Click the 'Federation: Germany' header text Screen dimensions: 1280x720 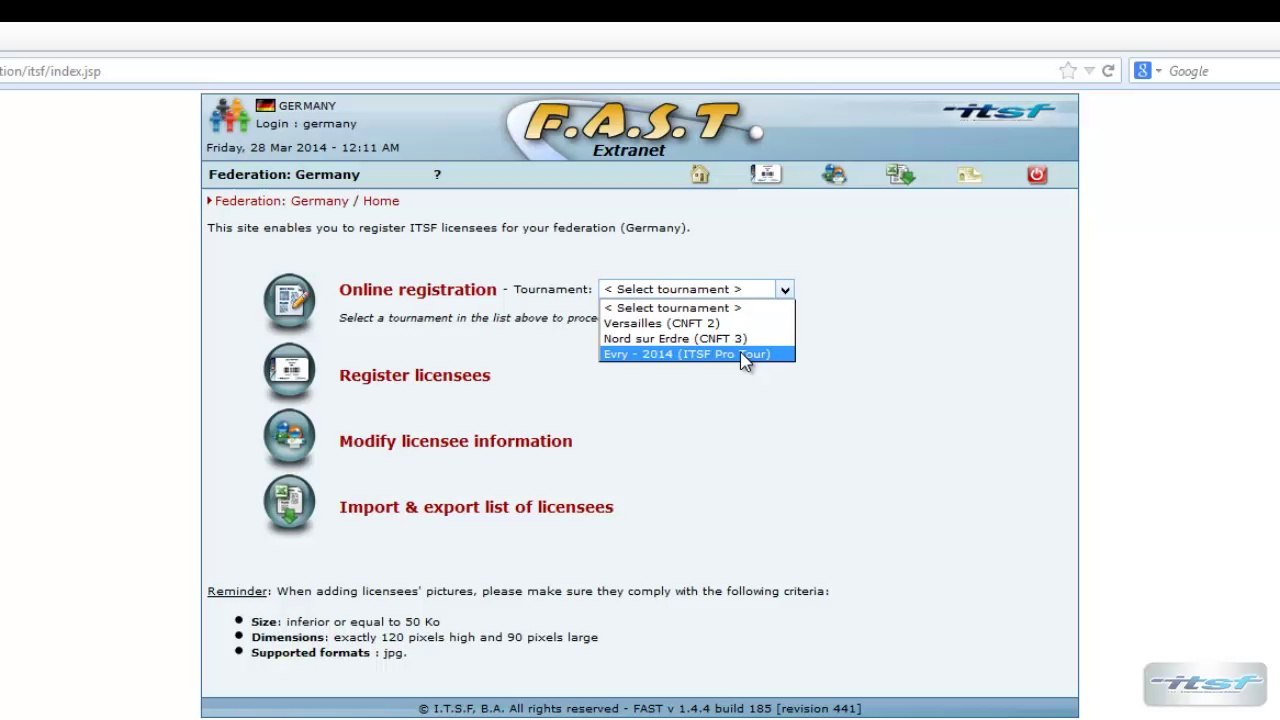(284, 175)
